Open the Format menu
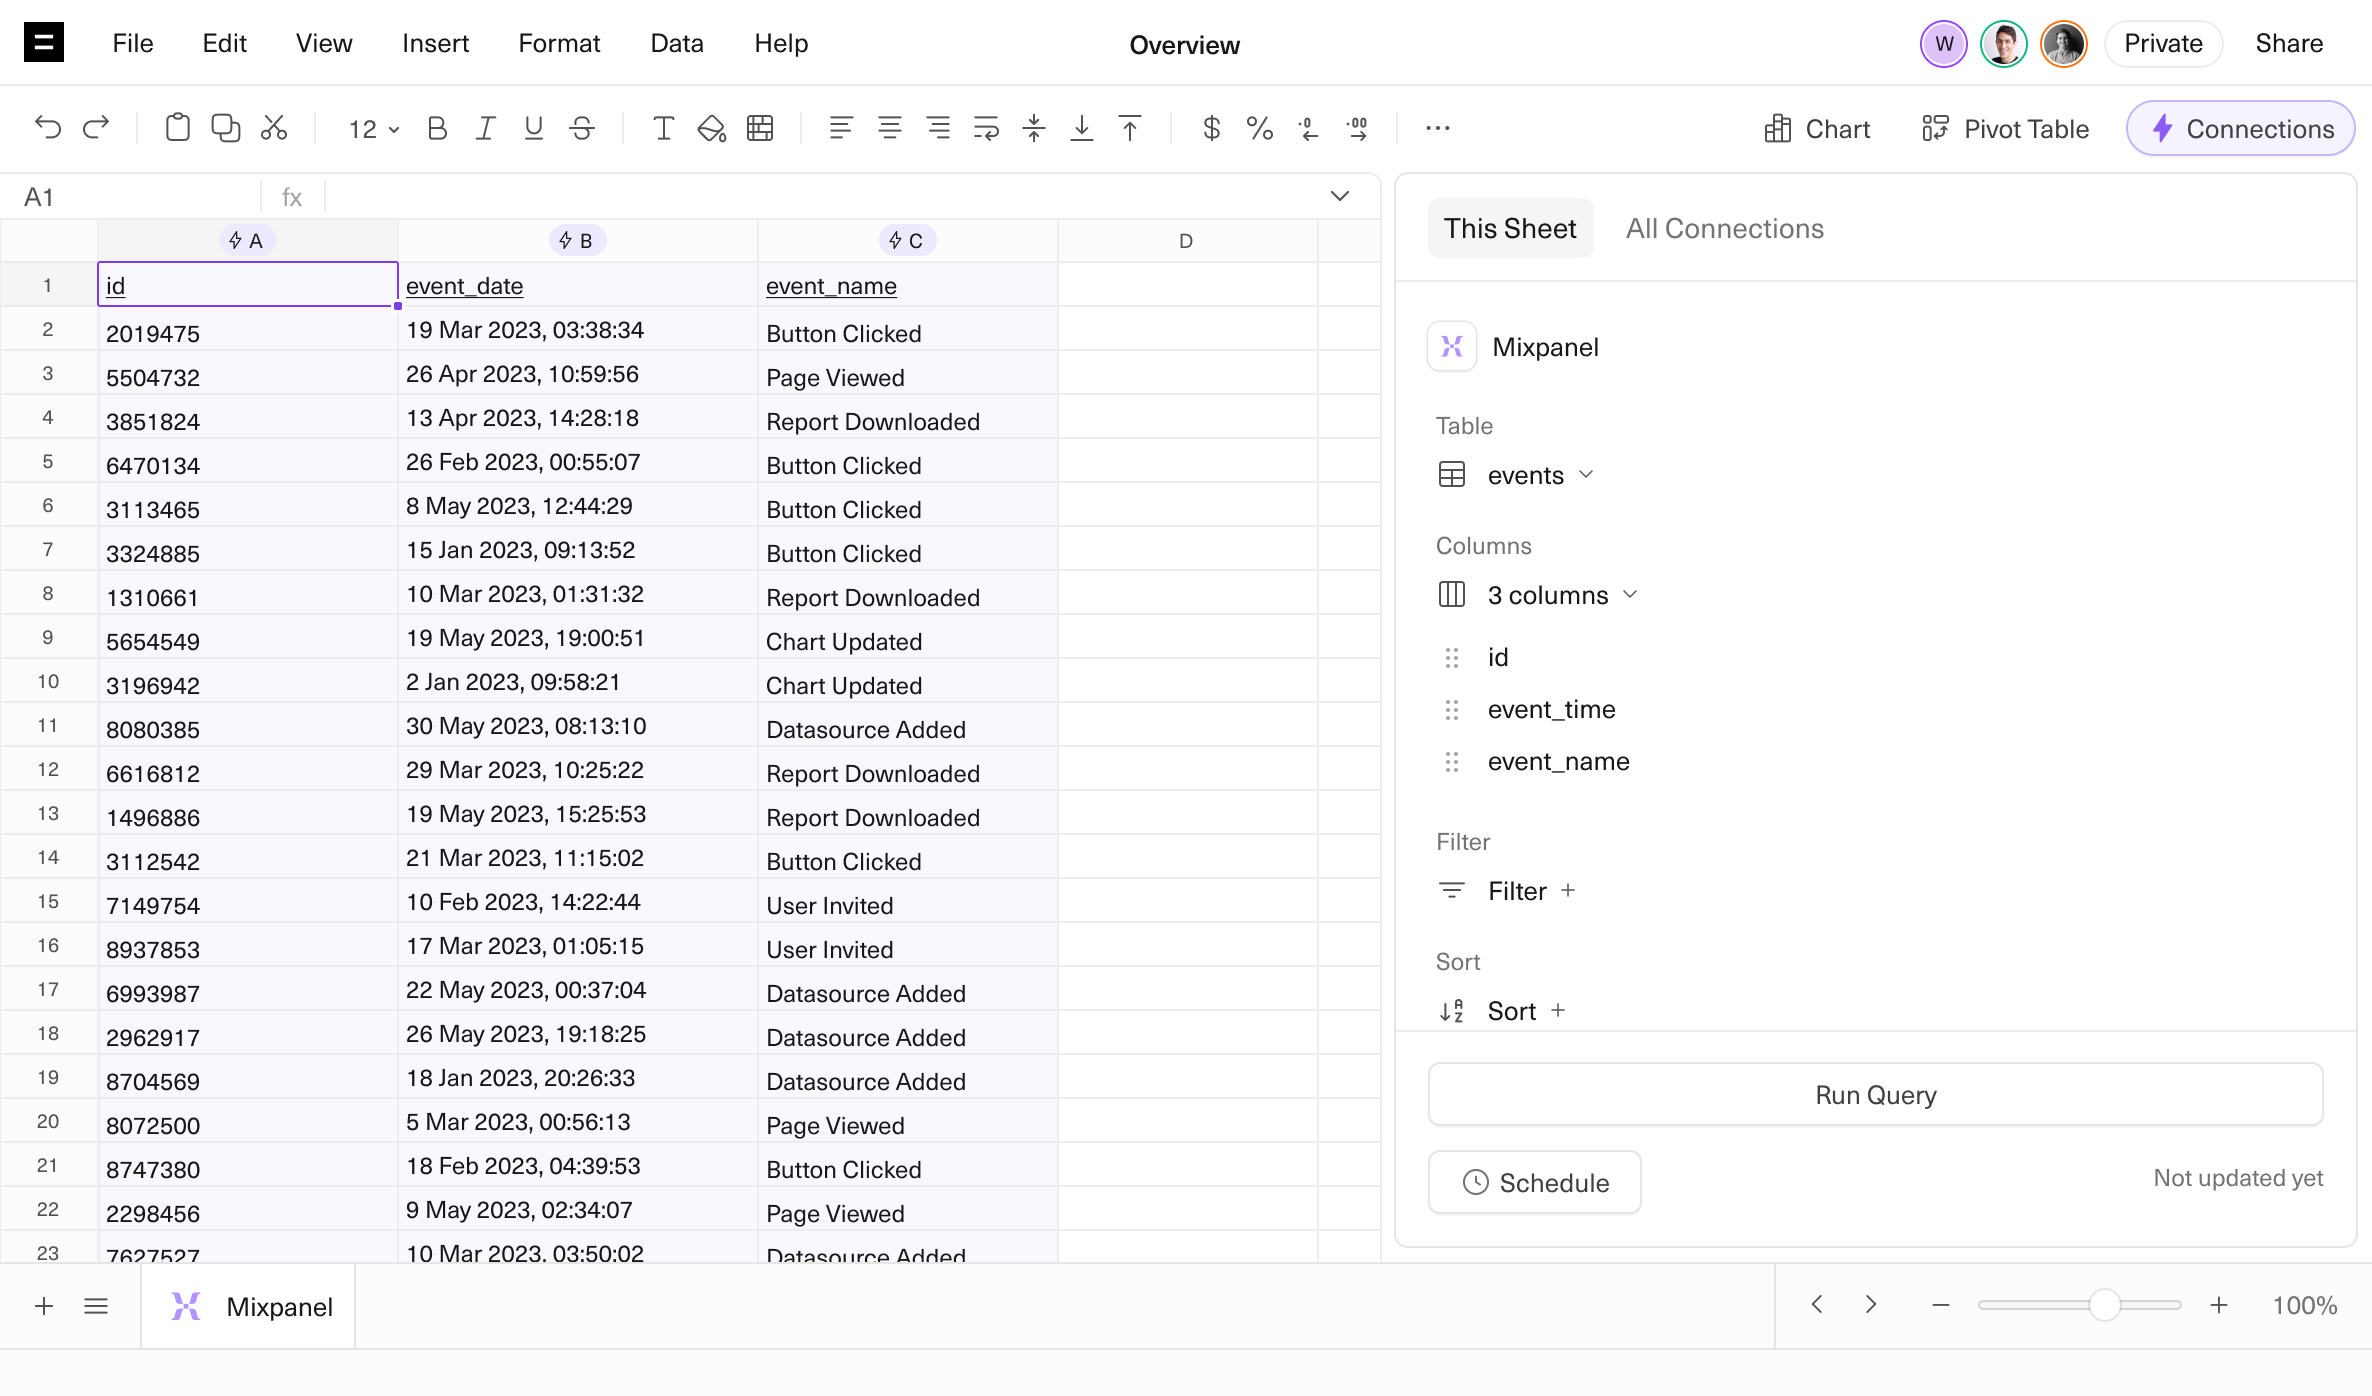The width and height of the screenshot is (2372, 1396). 559,43
